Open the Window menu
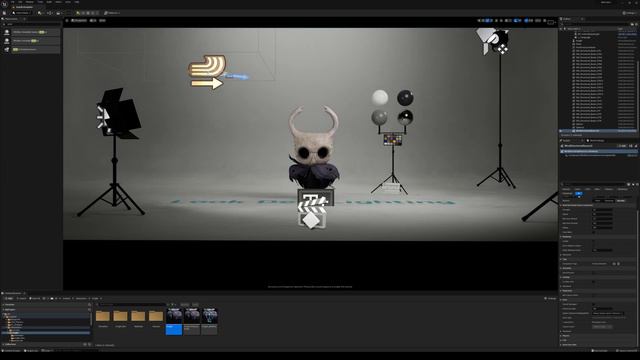 30,2
